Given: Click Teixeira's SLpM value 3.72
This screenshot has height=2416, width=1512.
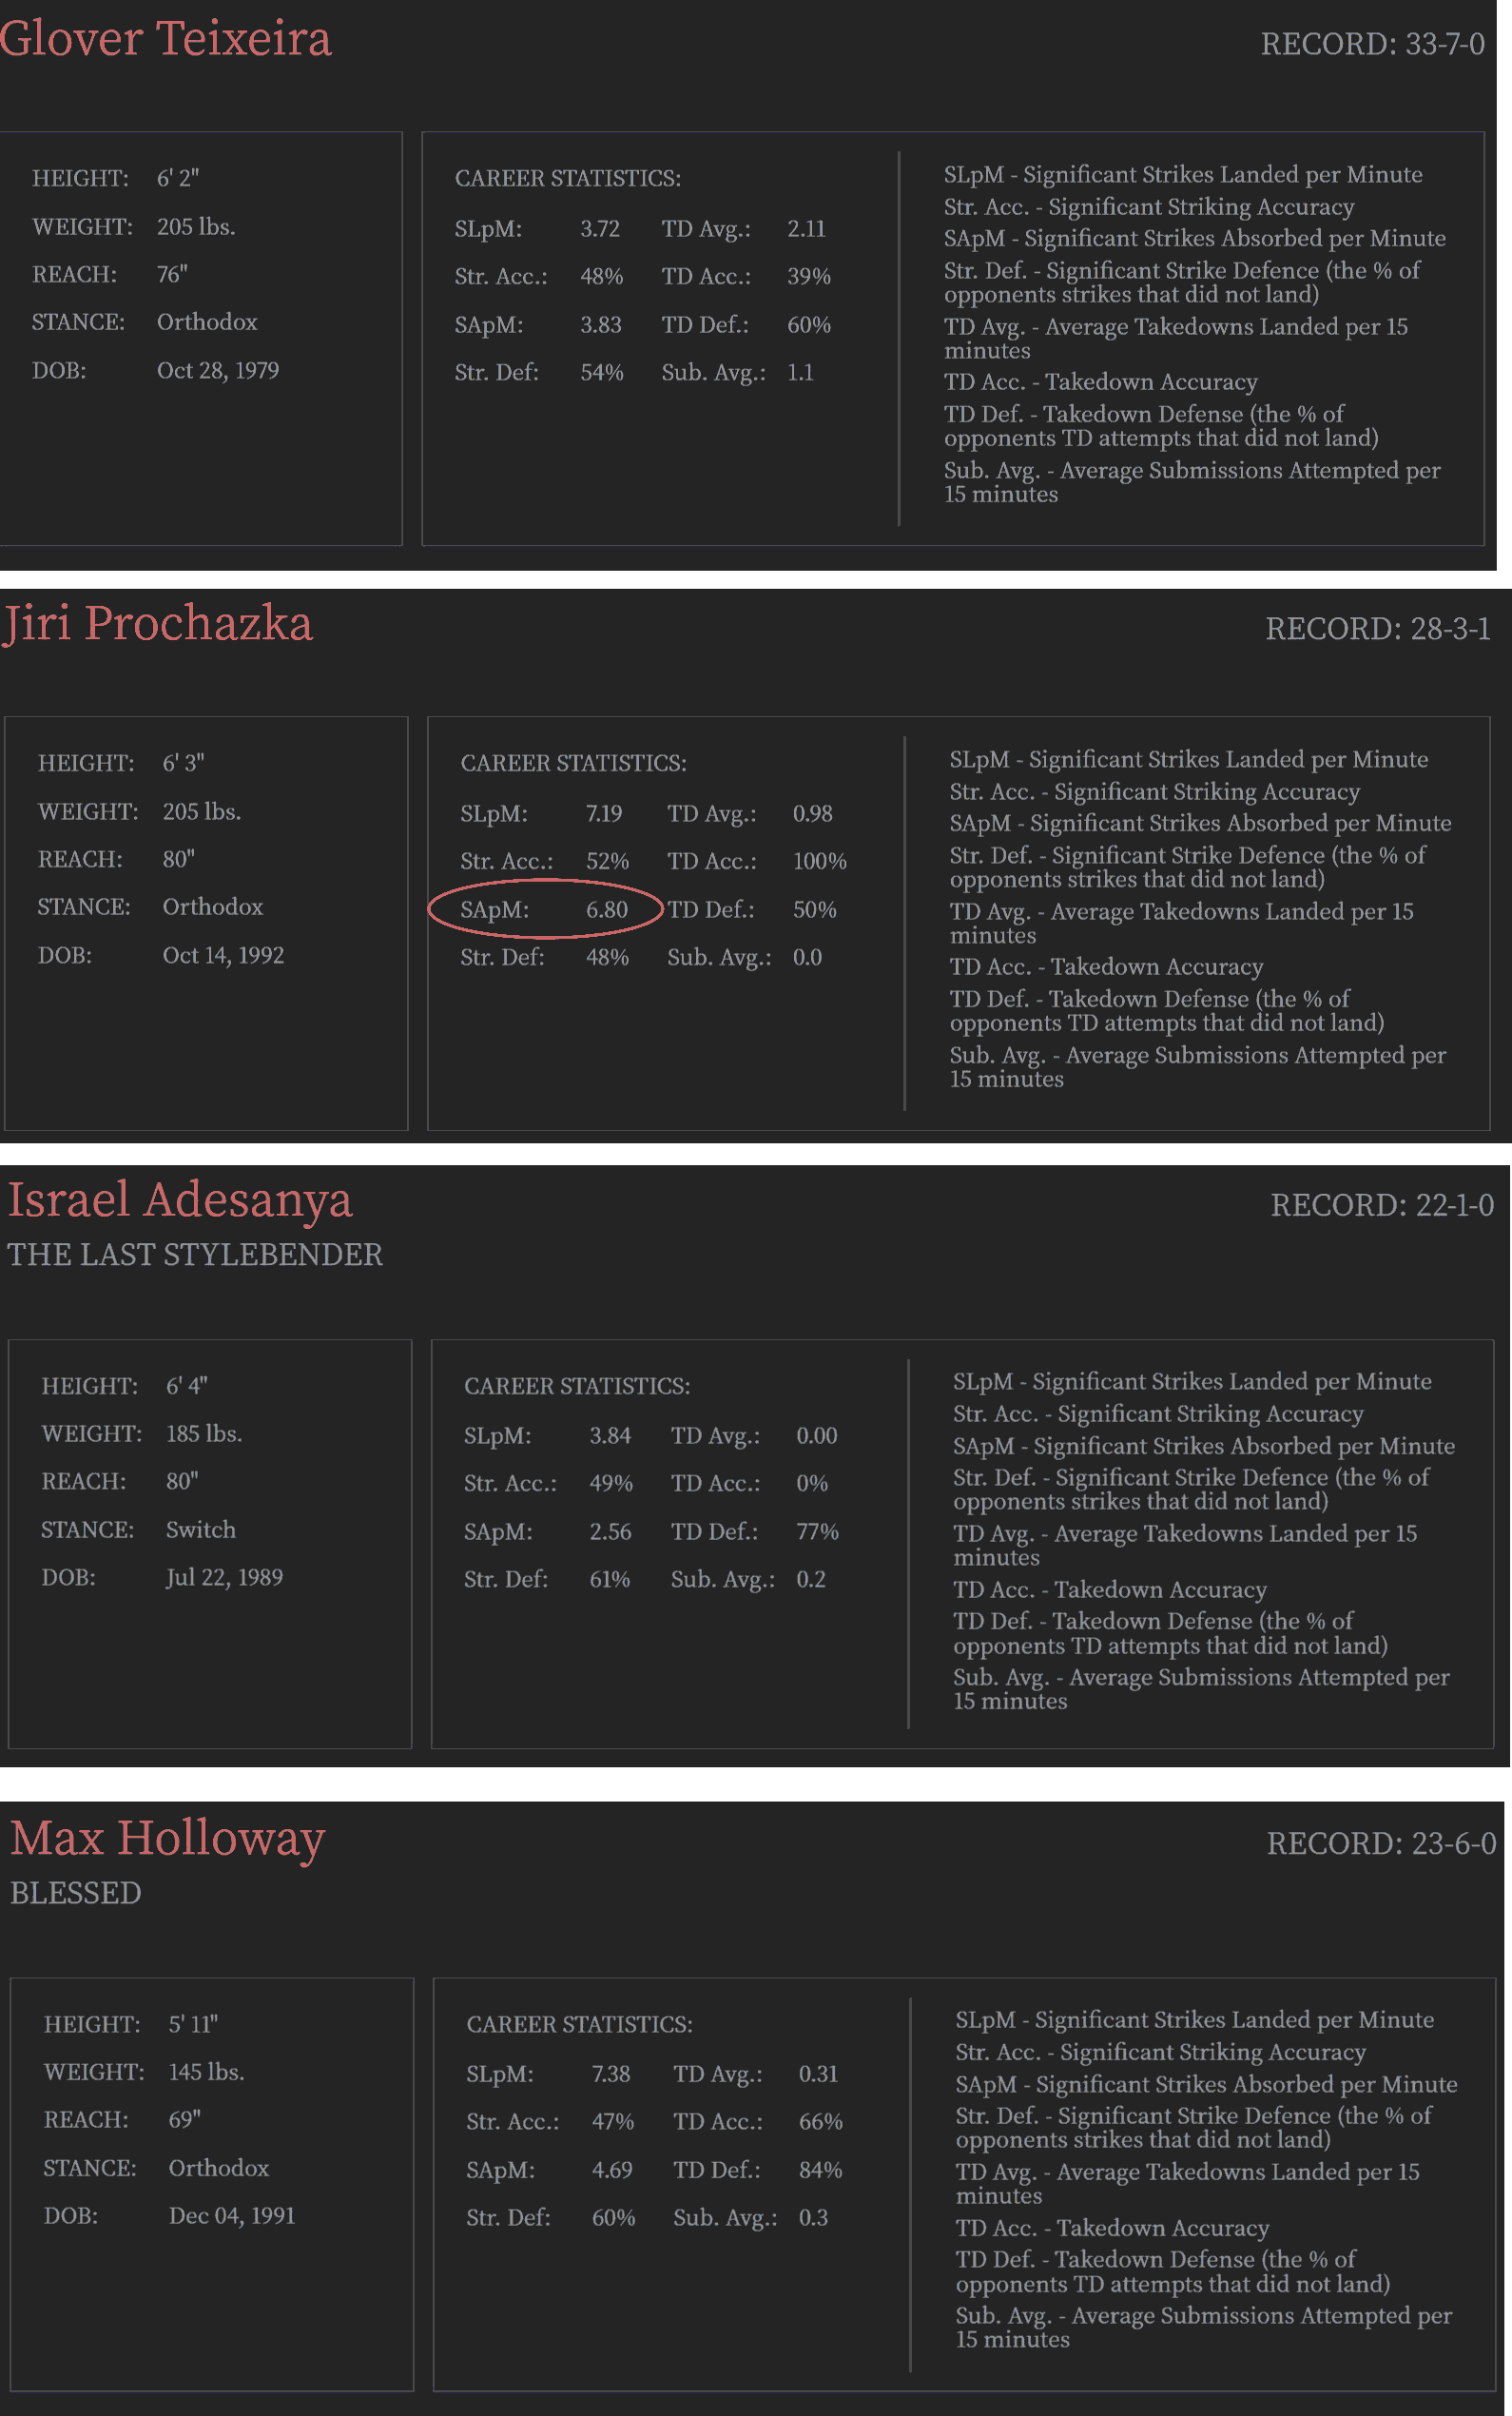Looking at the screenshot, I should [600, 228].
